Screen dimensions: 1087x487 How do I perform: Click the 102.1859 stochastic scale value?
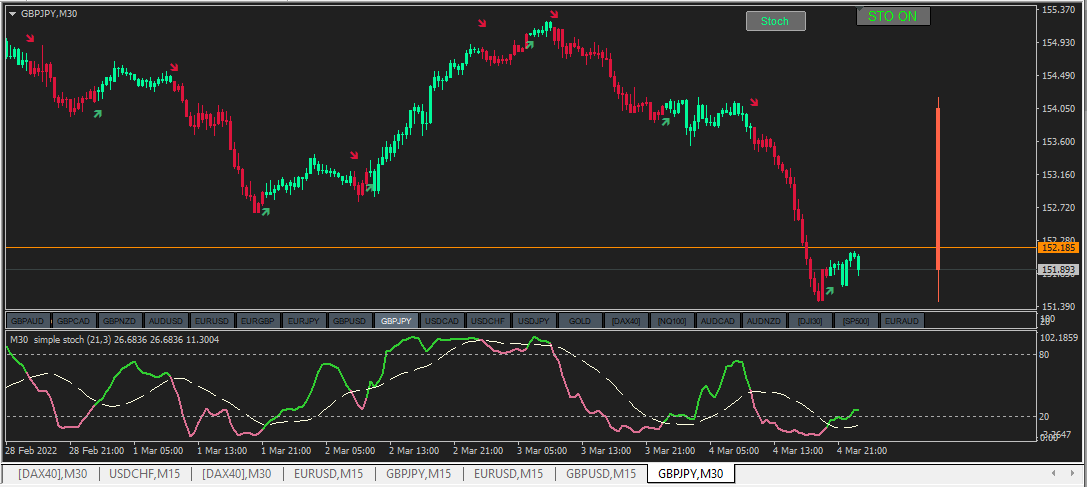pyautogui.click(x=1059, y=338)
